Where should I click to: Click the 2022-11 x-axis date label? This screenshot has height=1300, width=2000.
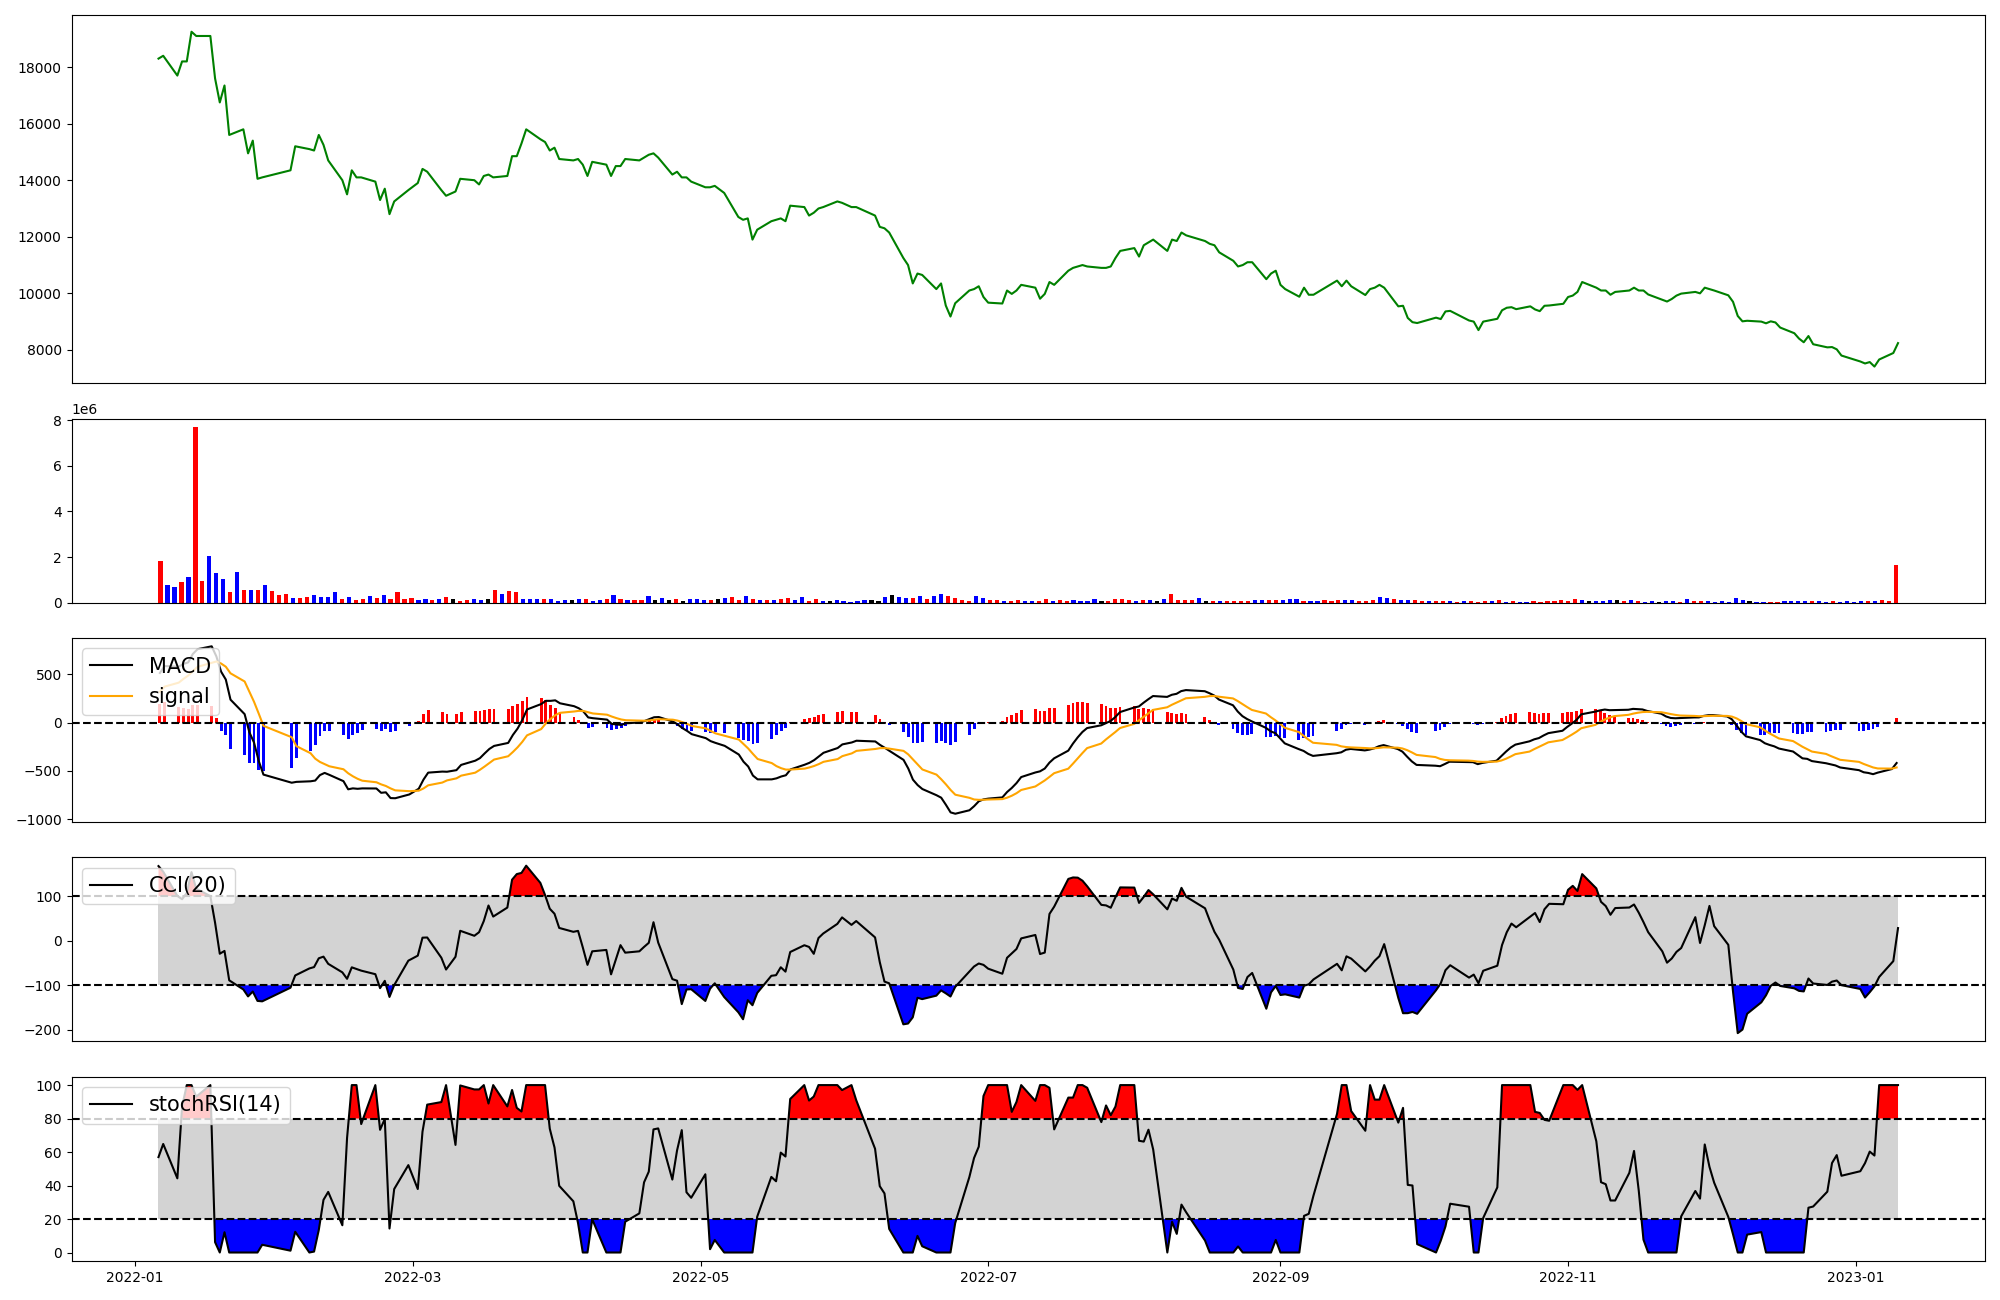[1567, 1277]
